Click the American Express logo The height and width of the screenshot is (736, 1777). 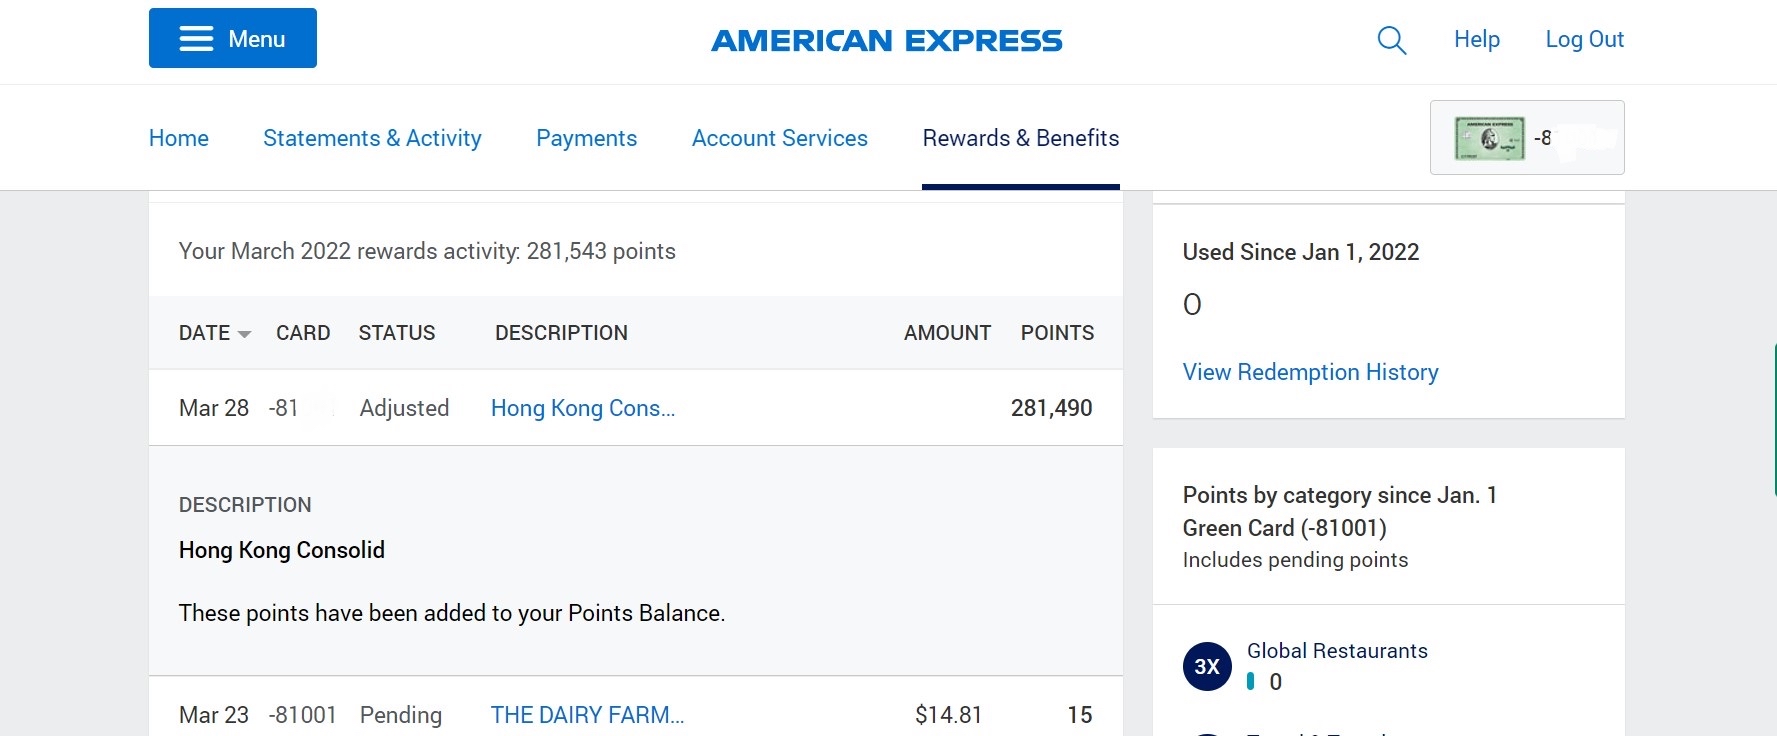coord(886,40)
